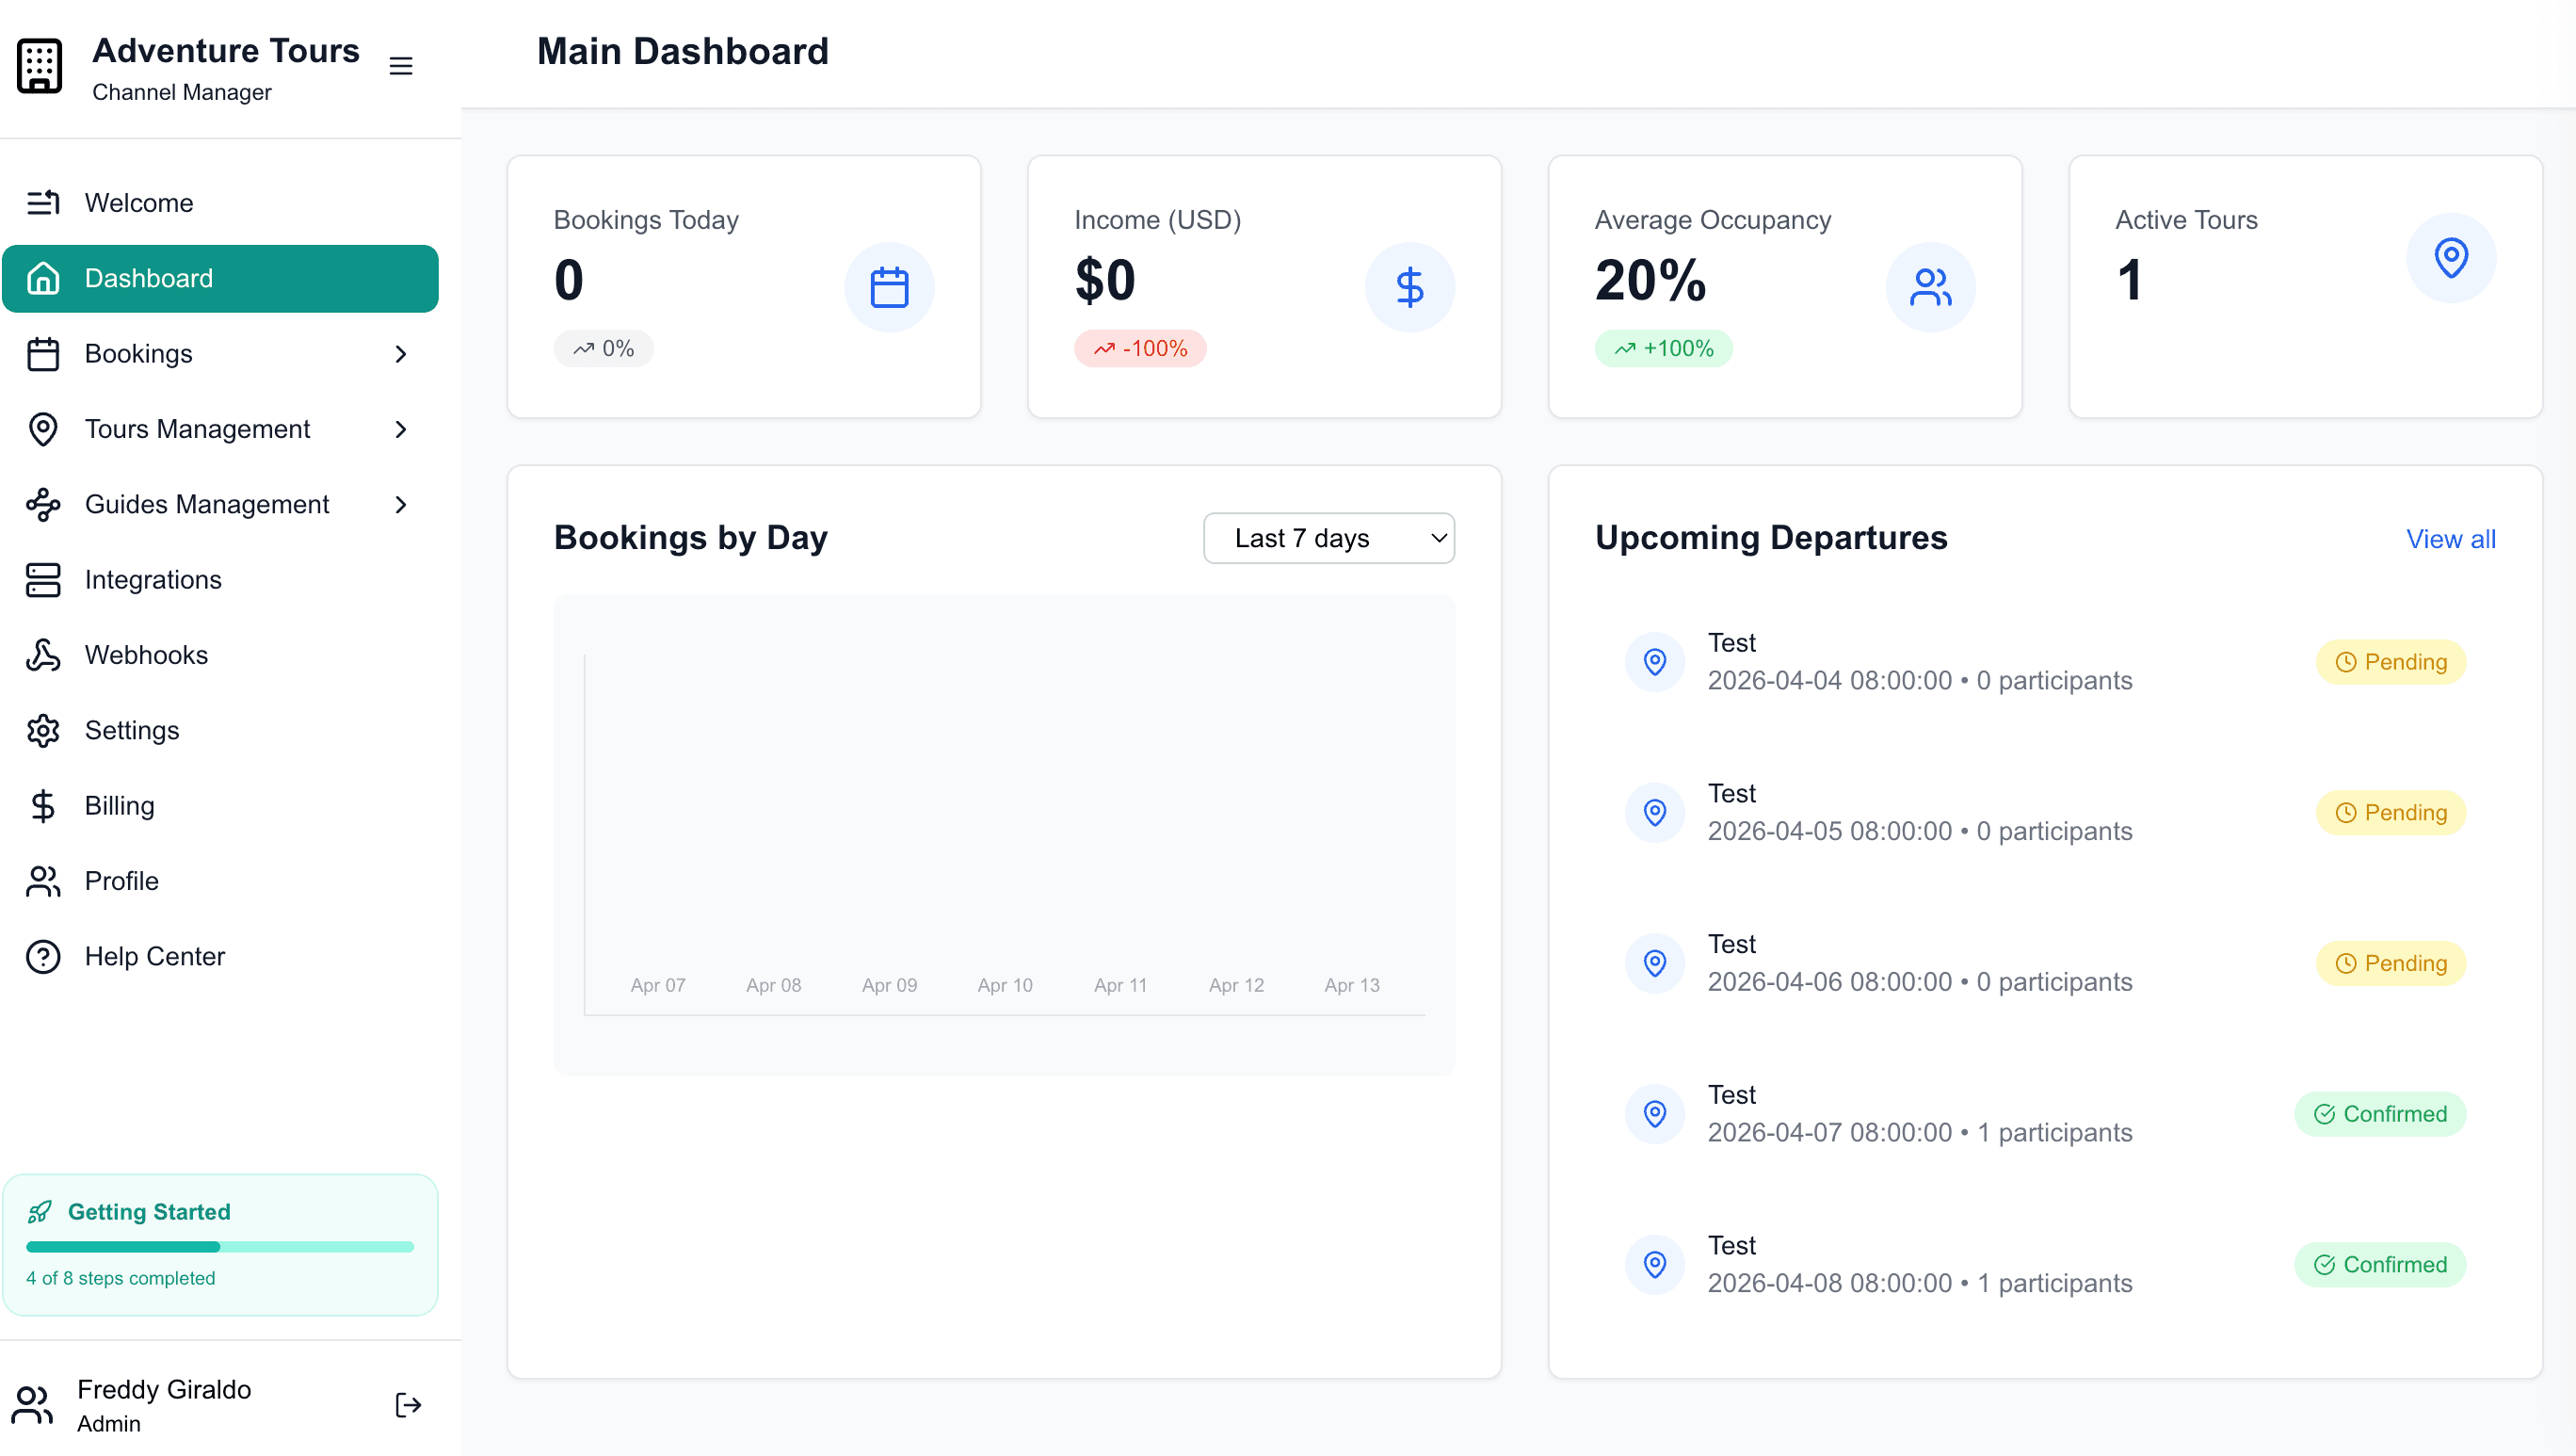
Task: Toggle the sidebar hamburger menu icon
Action: [401, 66]
